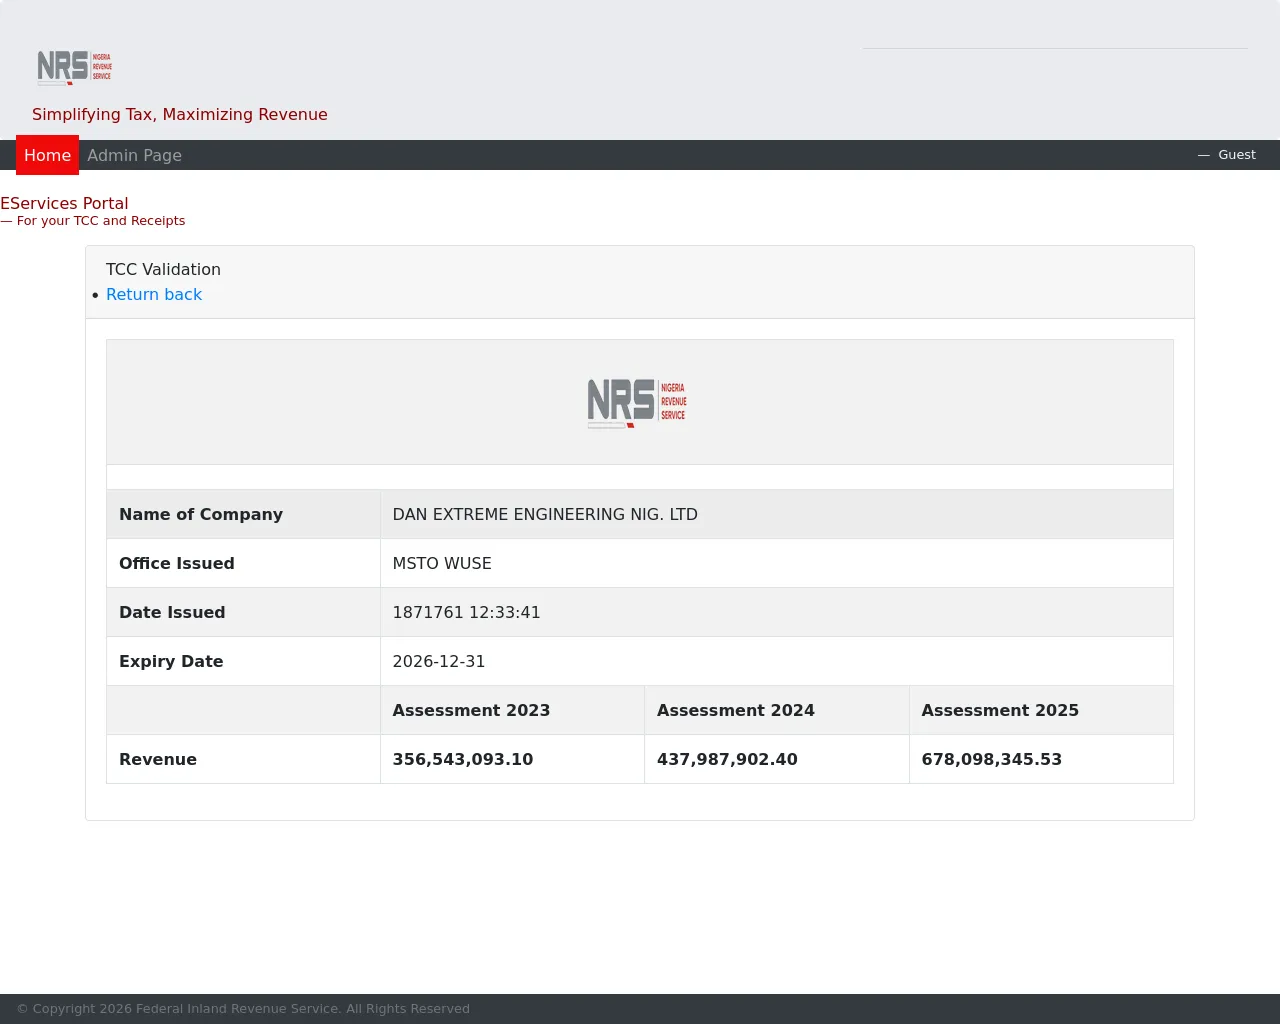Select the MSTO WUSE office value
This screenshot has width=1280, height=1024.
tap(442, 563)
